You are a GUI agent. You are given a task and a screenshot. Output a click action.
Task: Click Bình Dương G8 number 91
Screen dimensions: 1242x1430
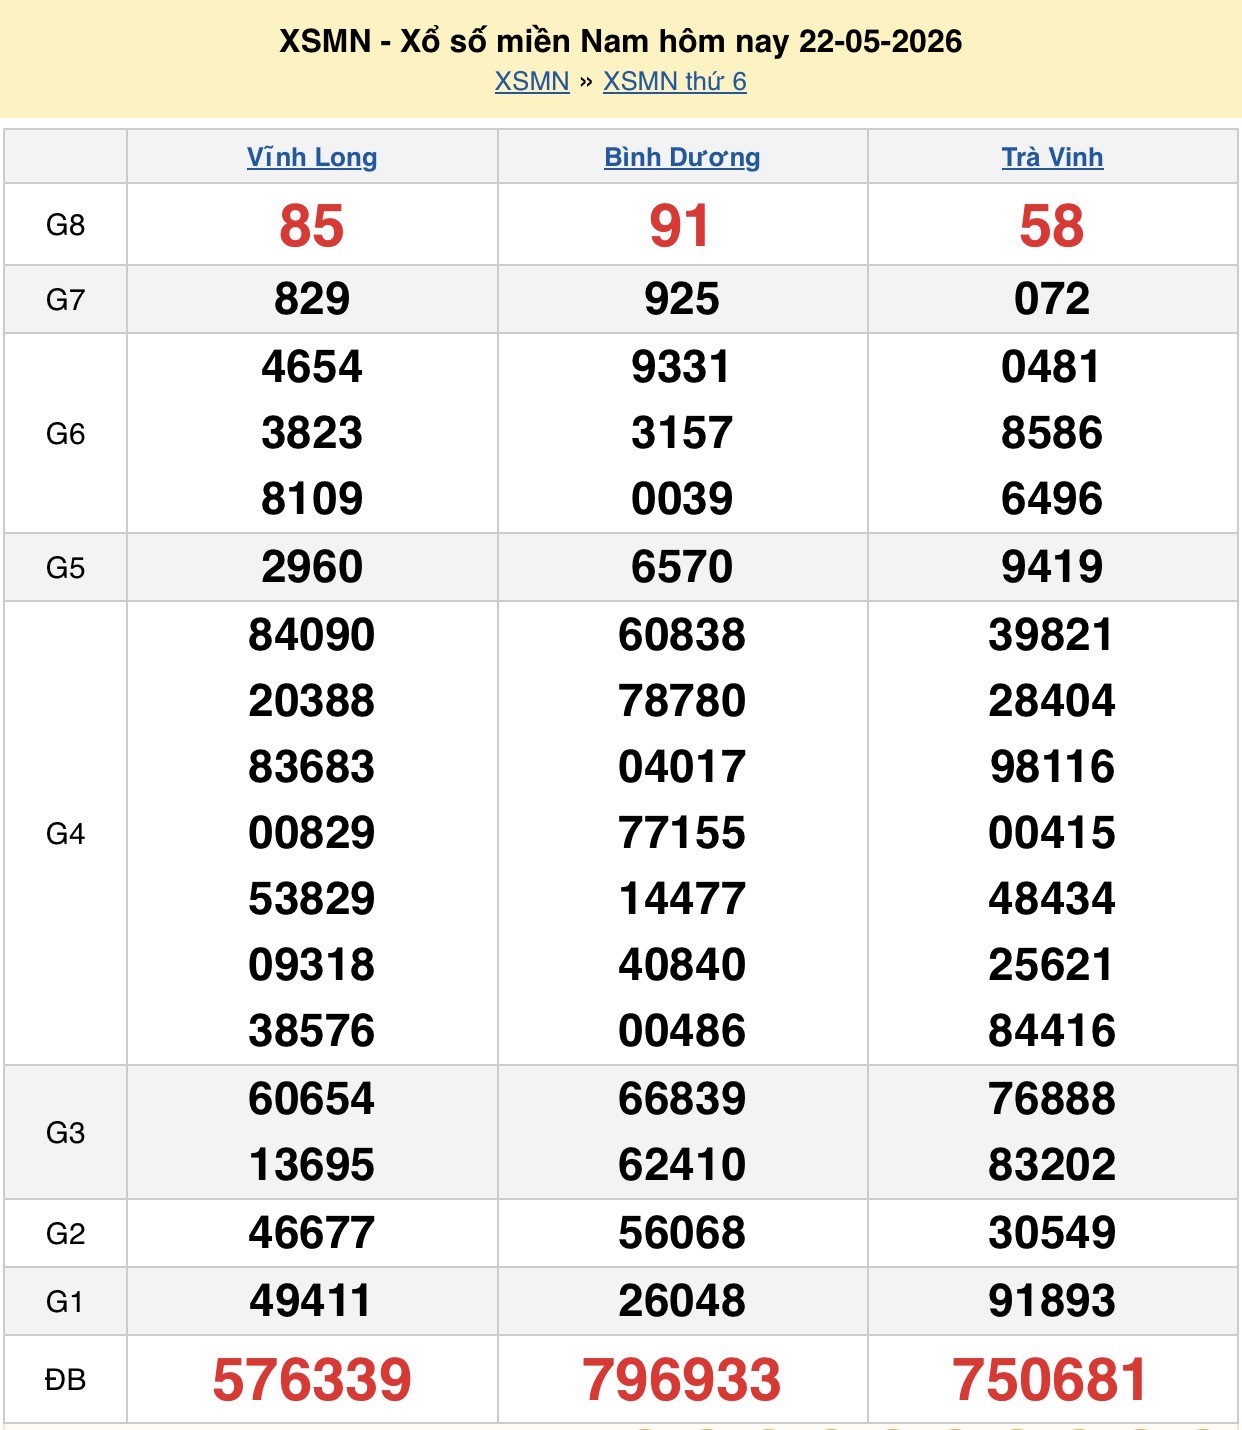[681, 226]
